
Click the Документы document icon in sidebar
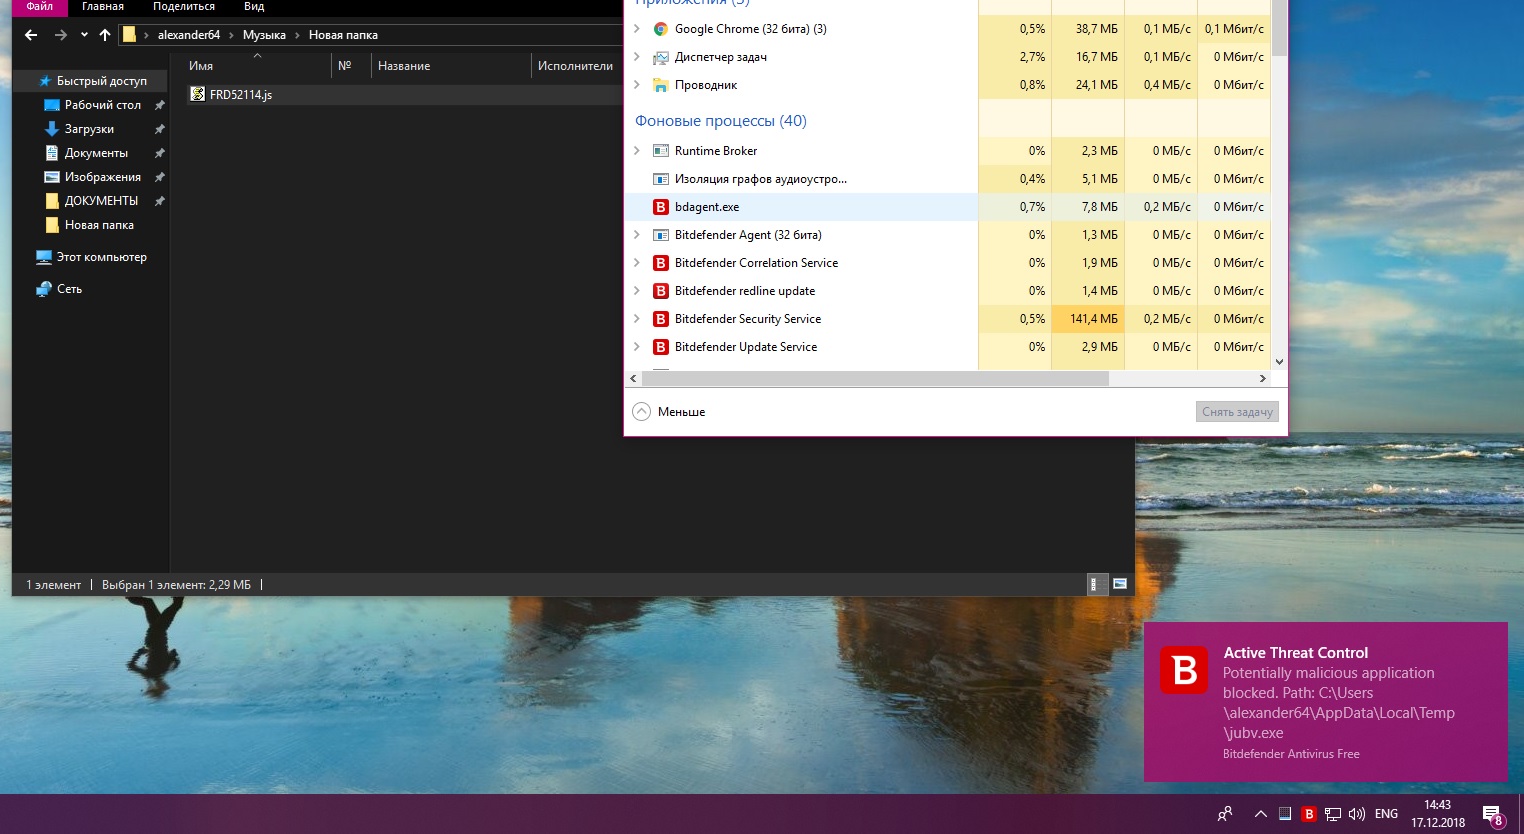52,153
